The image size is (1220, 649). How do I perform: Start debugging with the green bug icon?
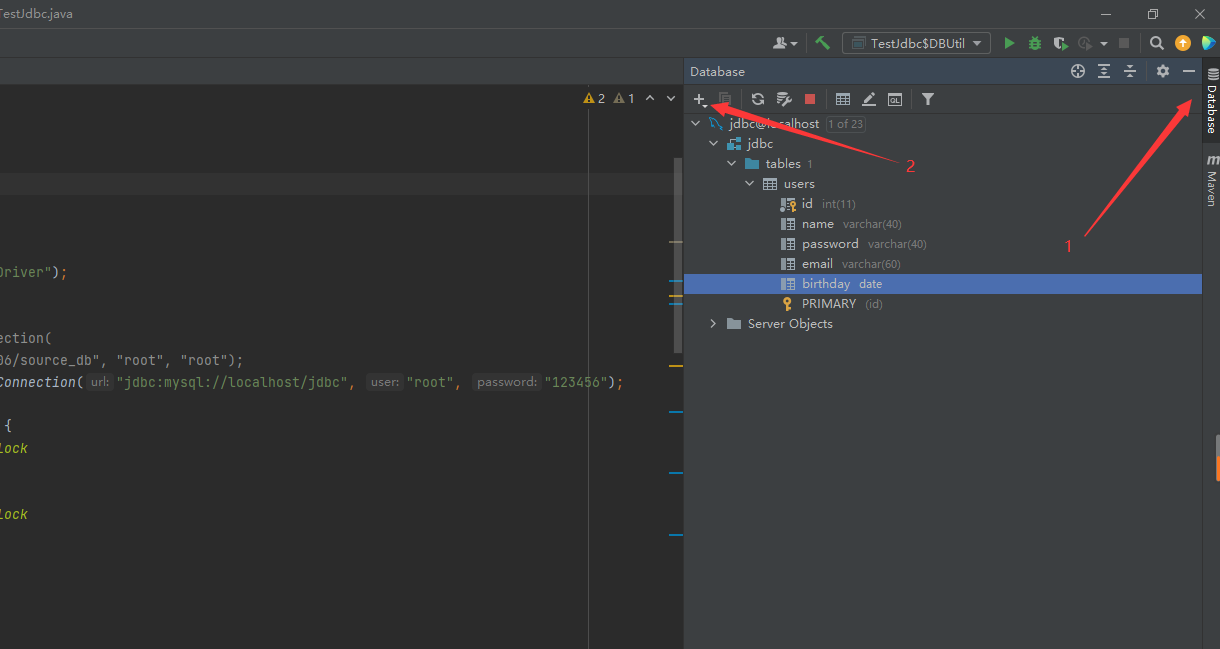(1035, 43)
